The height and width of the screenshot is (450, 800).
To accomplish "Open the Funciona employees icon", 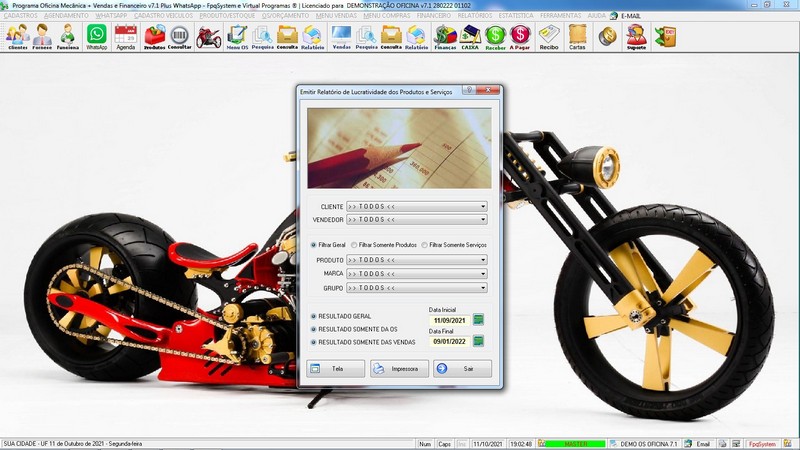I will coord(67,37).
